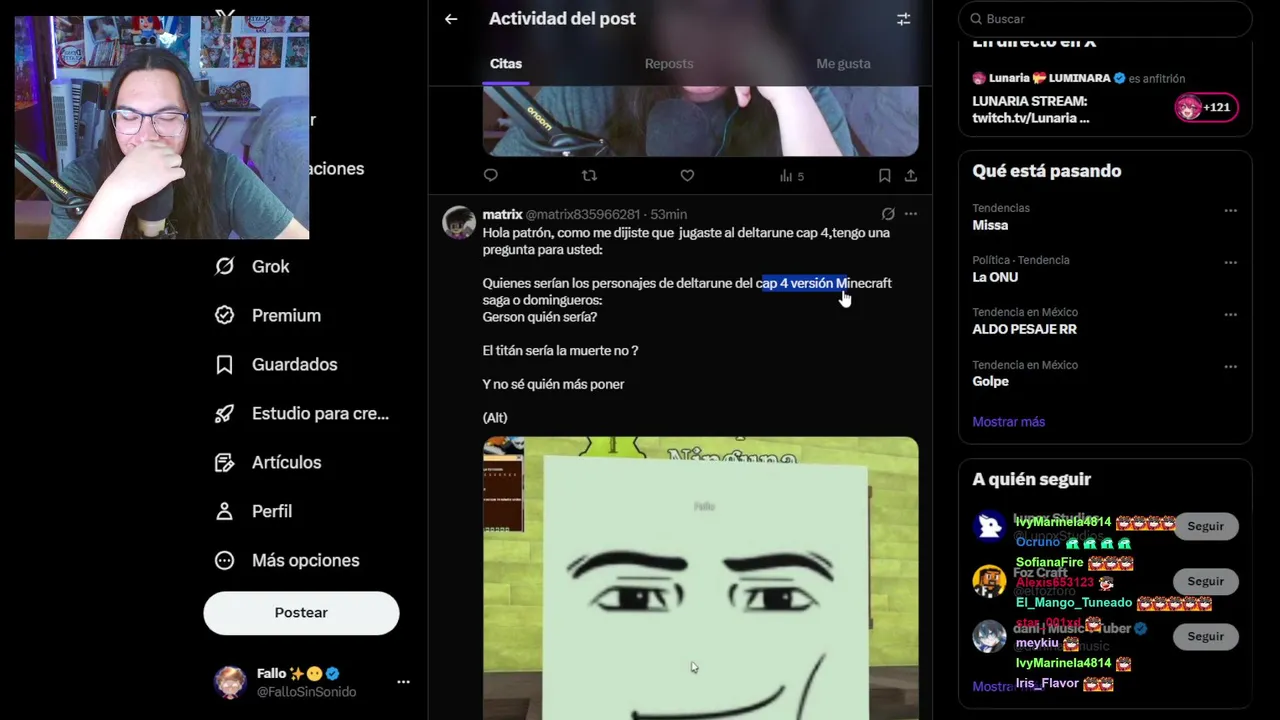
Task: Open Grok explain icon on matrix post
Action: 887,214
